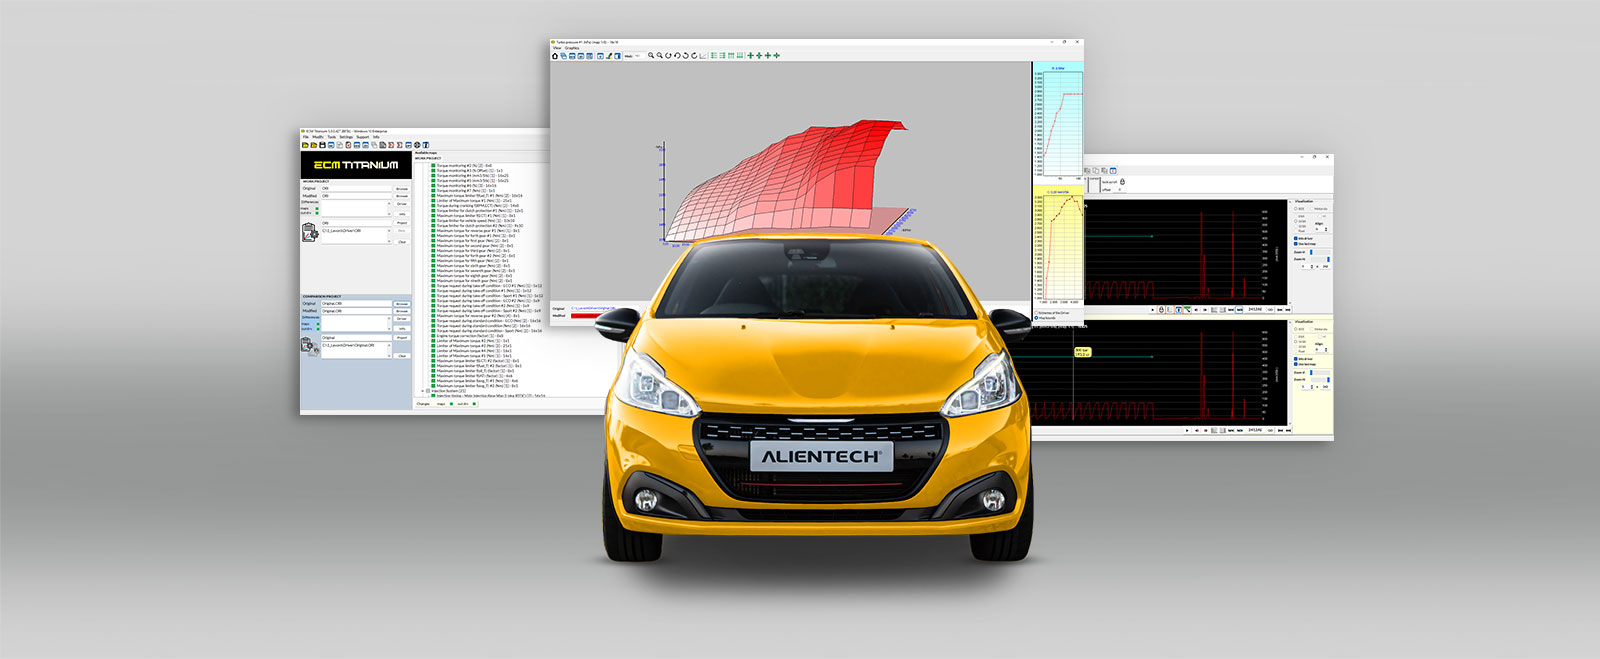
Task: Adjust the second zoom slider in upper Visualization panel
Action: (x=1319, y=259)
